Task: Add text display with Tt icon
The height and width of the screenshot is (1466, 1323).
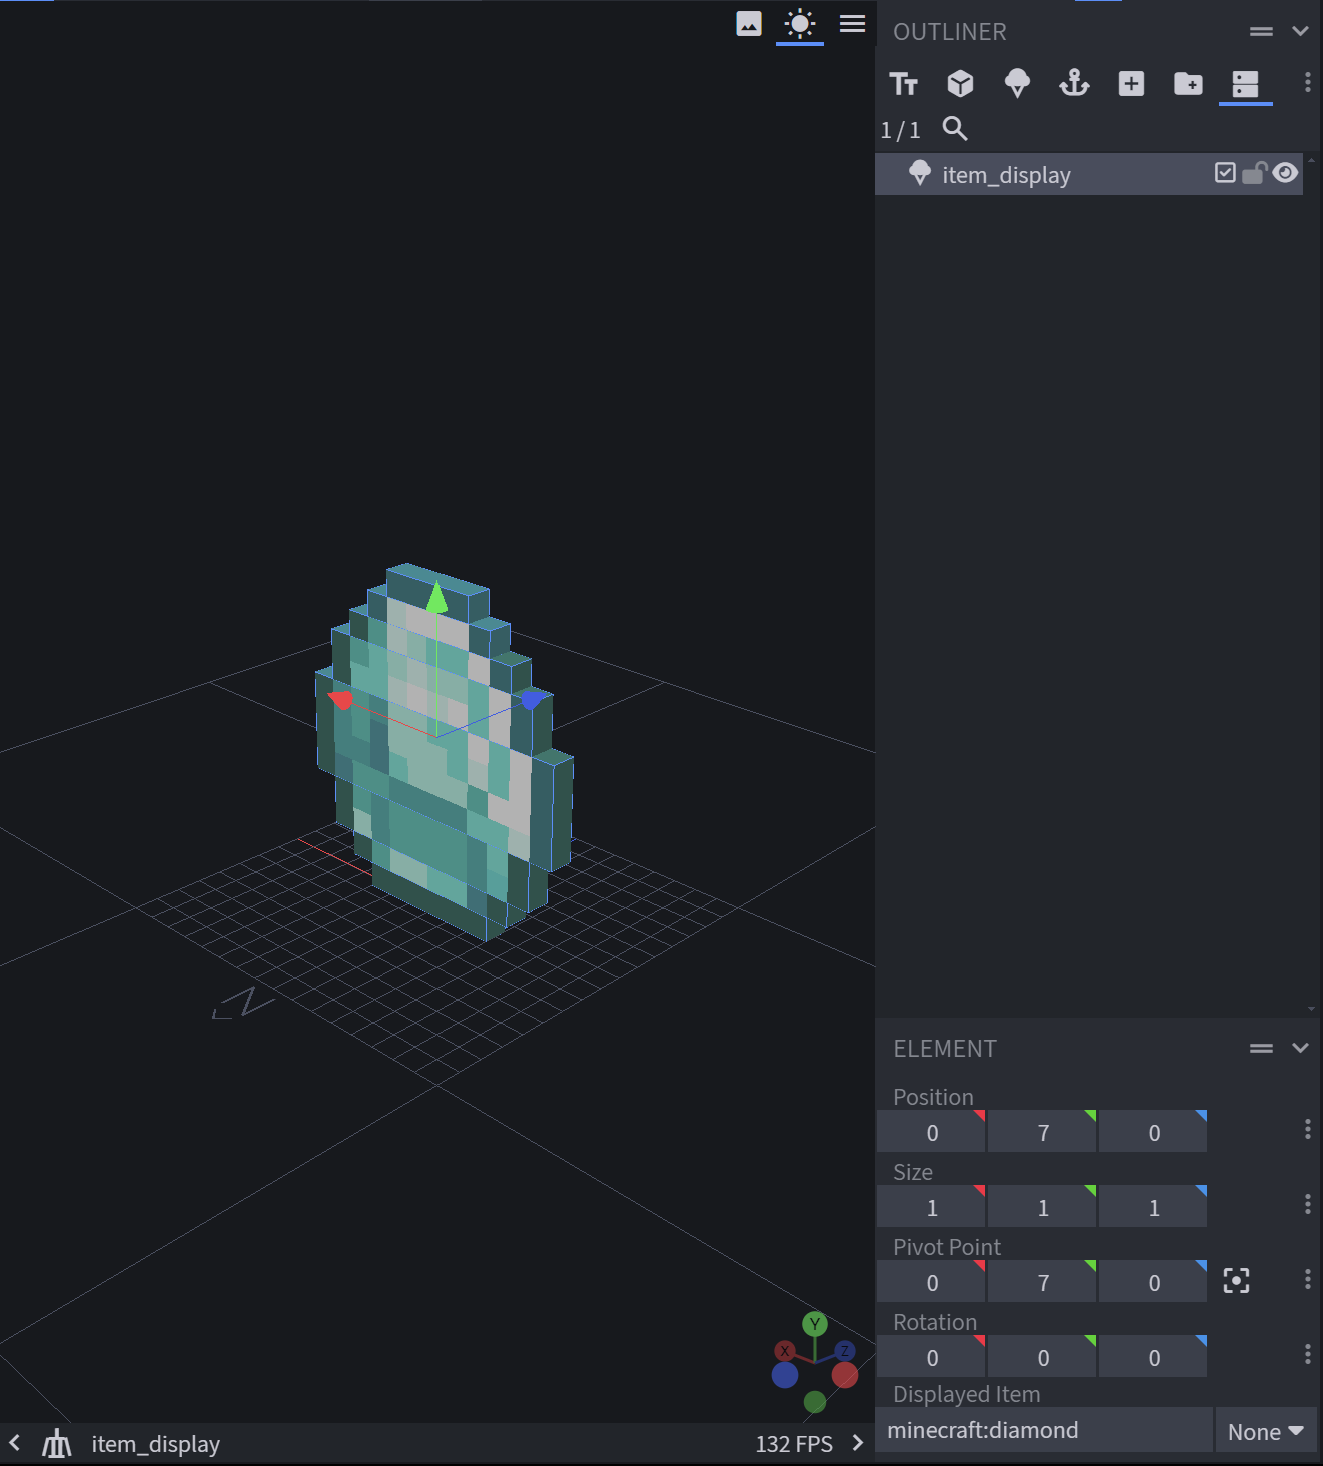Action: coord(904,84)
